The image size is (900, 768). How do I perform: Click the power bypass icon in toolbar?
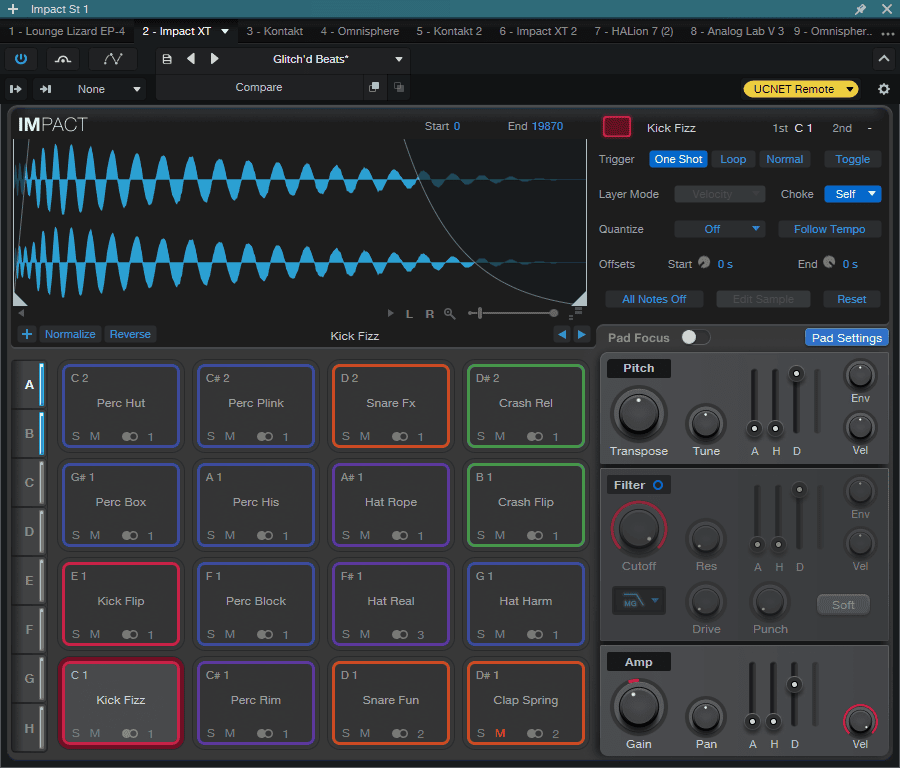20,59
